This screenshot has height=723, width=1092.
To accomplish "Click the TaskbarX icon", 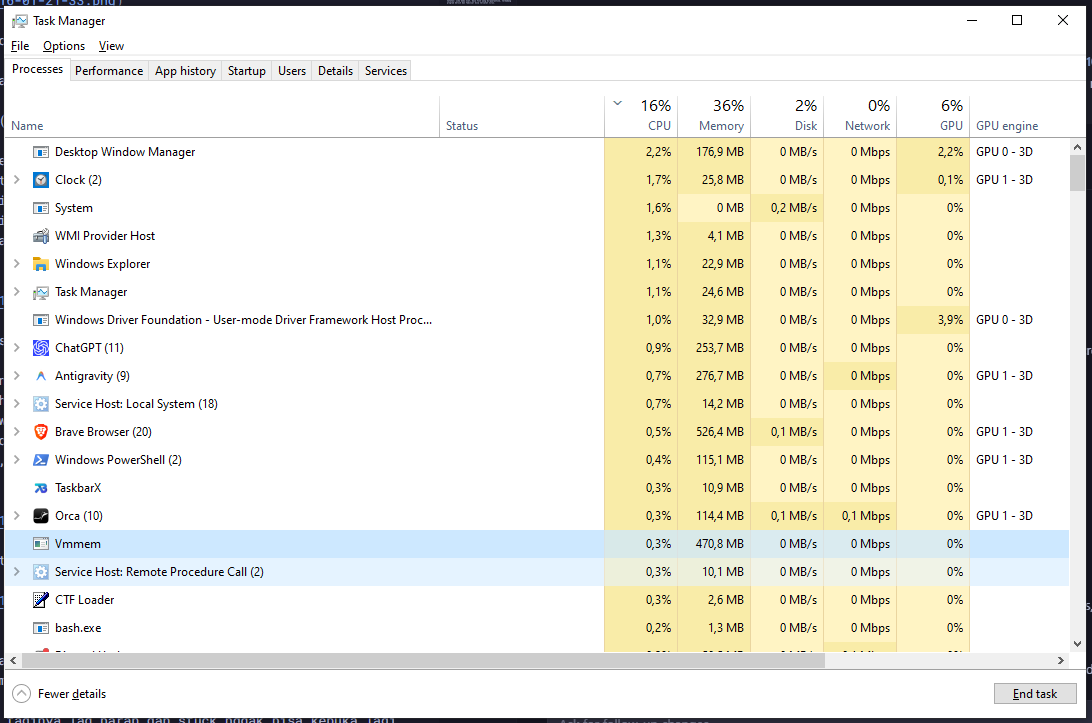I will [x=41, y=488].
